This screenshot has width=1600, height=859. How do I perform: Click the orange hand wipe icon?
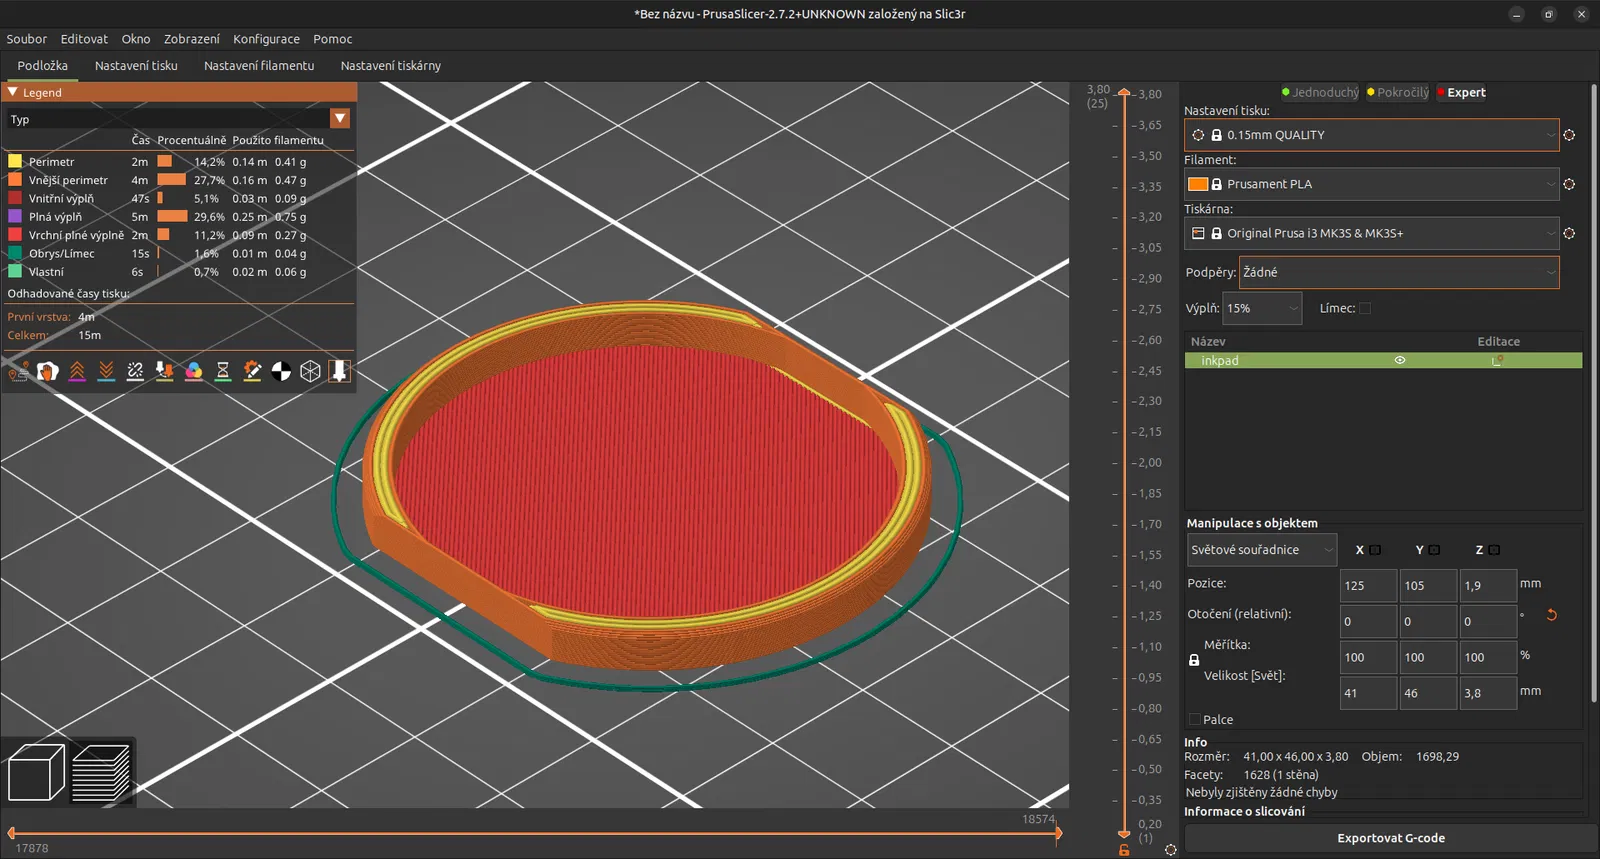[x=47, y=372]
